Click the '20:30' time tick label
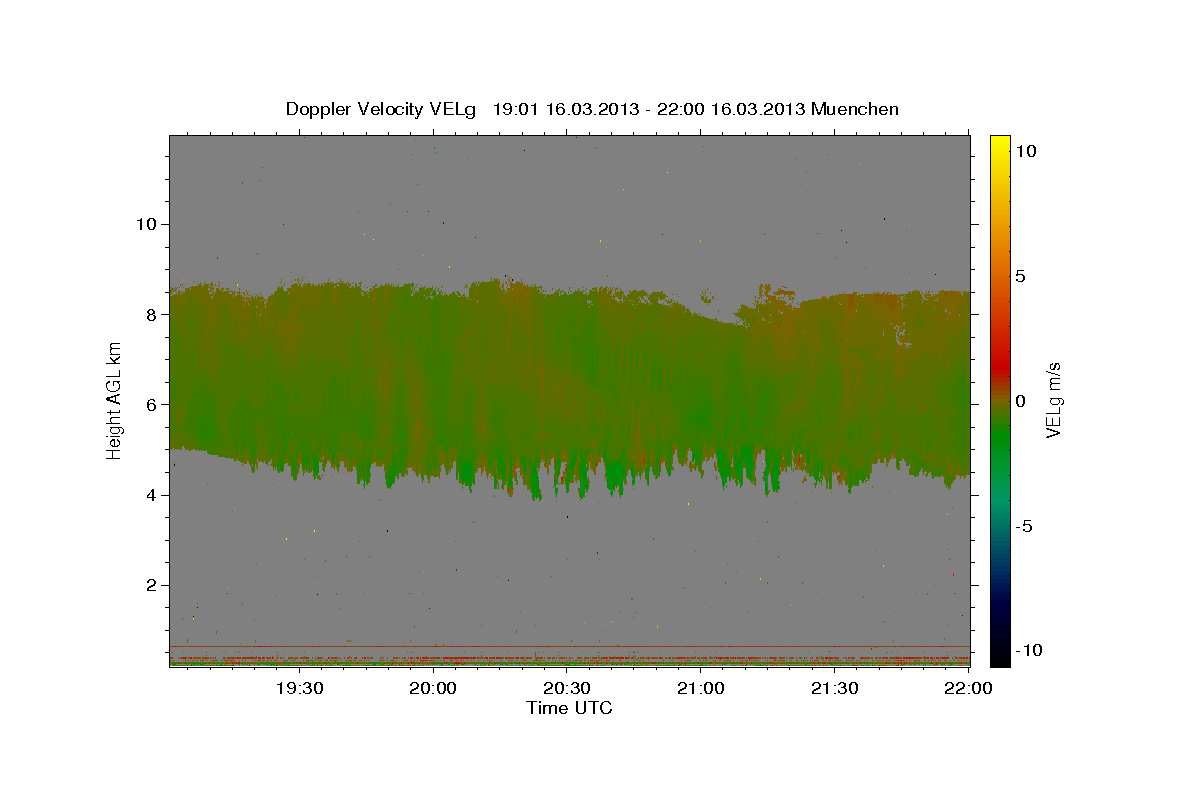 click(x=567, y=688)
